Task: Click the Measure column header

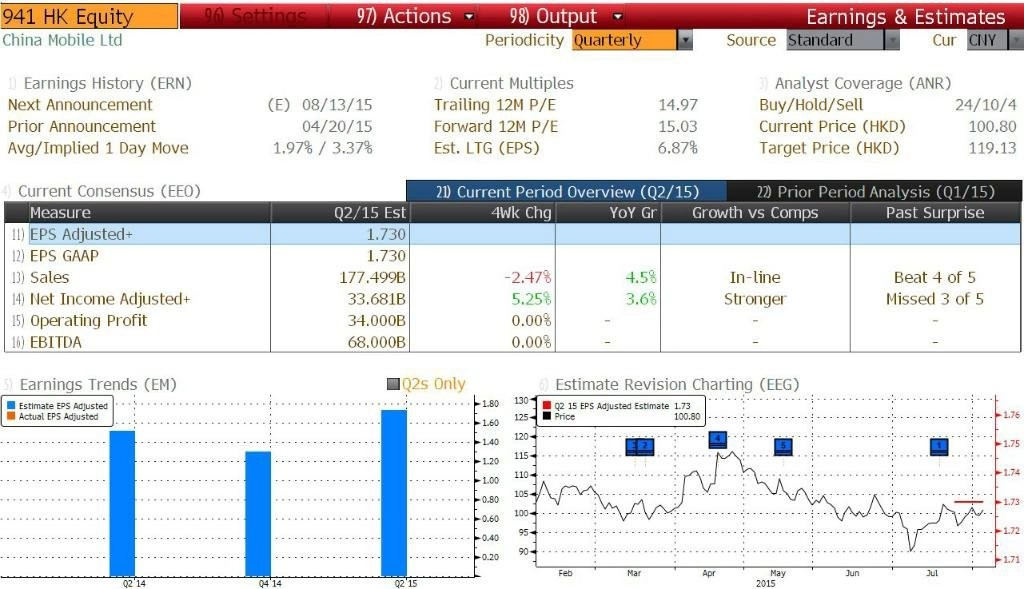Action: point(150,213)
